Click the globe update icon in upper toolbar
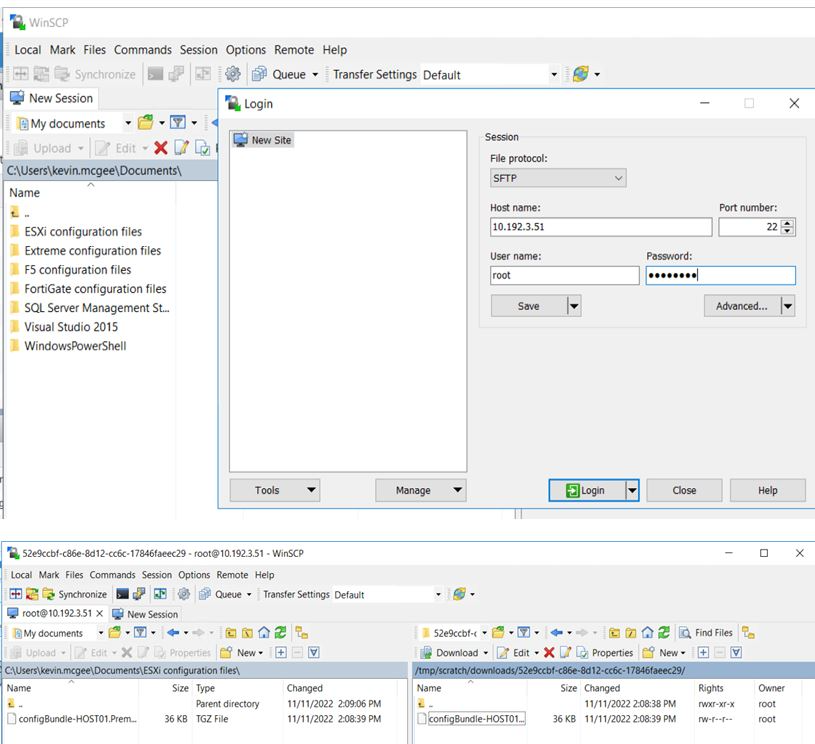The image size is (815, 744). (x=581, y=74)
